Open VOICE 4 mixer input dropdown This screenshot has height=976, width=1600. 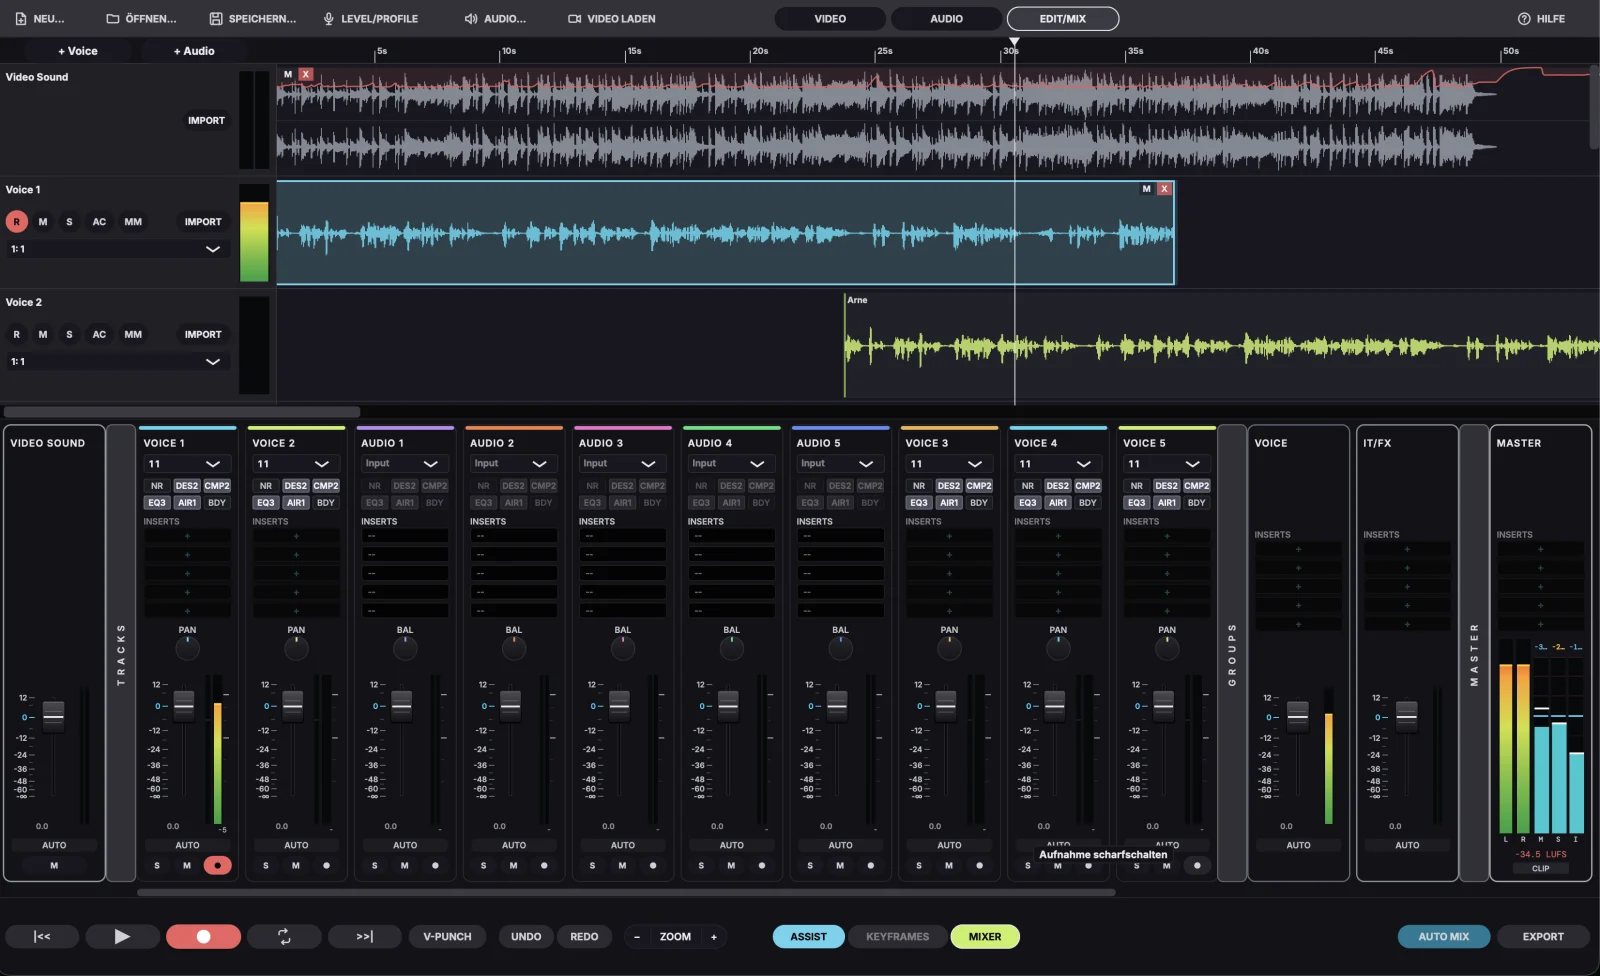(x=1058, y=464)
